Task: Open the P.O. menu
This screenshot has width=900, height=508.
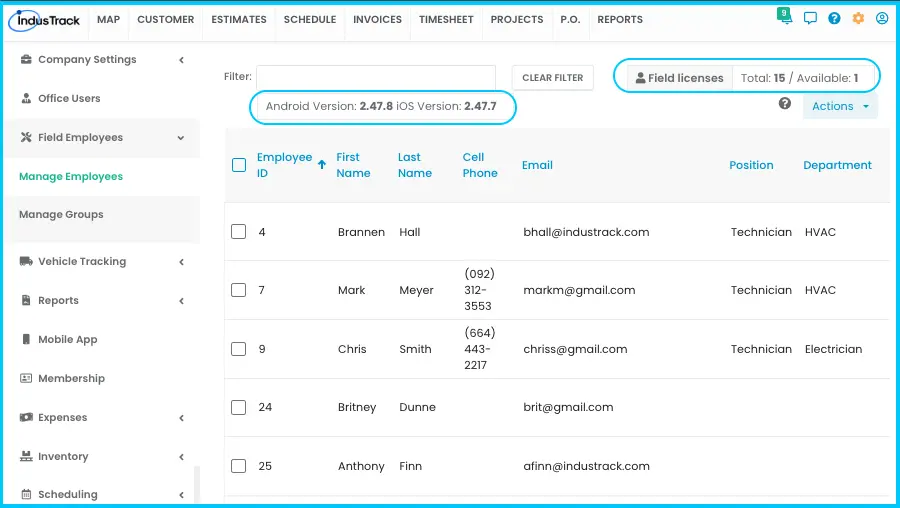Action: tap(570, 20)
